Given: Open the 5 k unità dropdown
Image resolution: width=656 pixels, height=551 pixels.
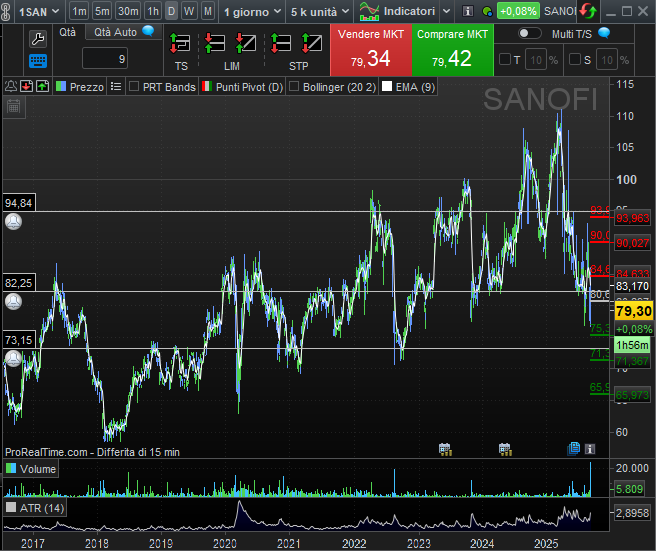Looking at the screenshot, I should pos(318,11).
